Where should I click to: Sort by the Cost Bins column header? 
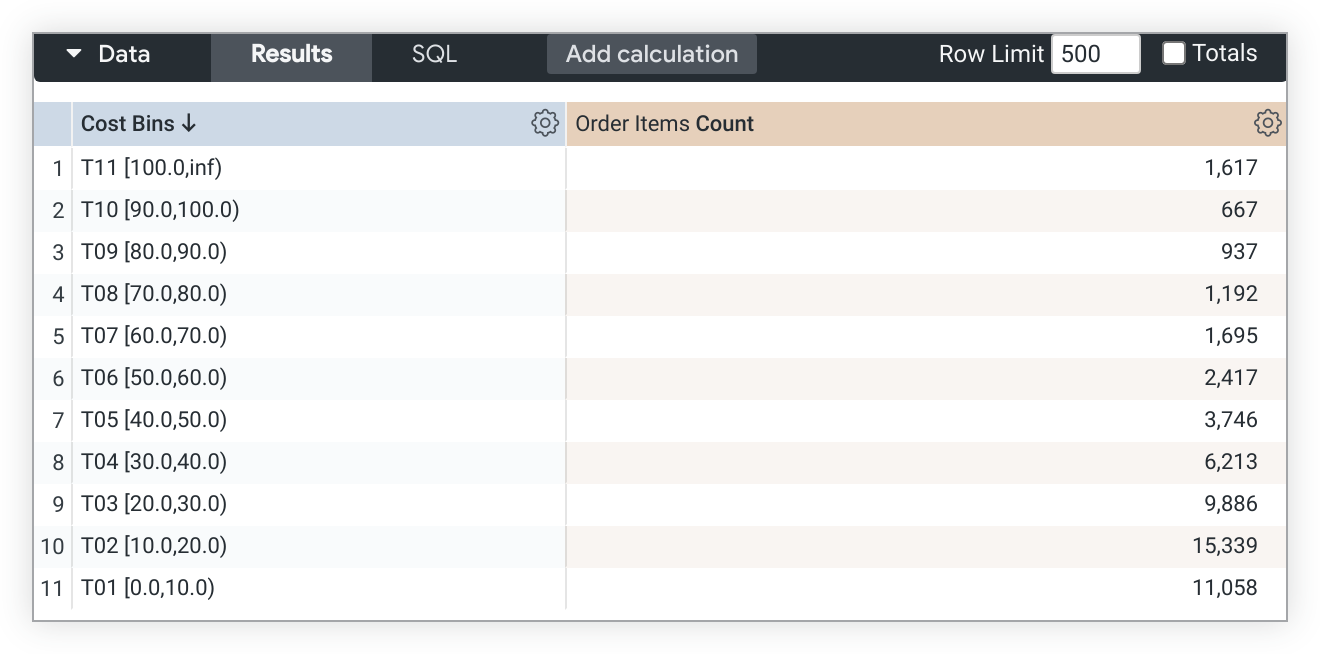click(x=127, y=124)
